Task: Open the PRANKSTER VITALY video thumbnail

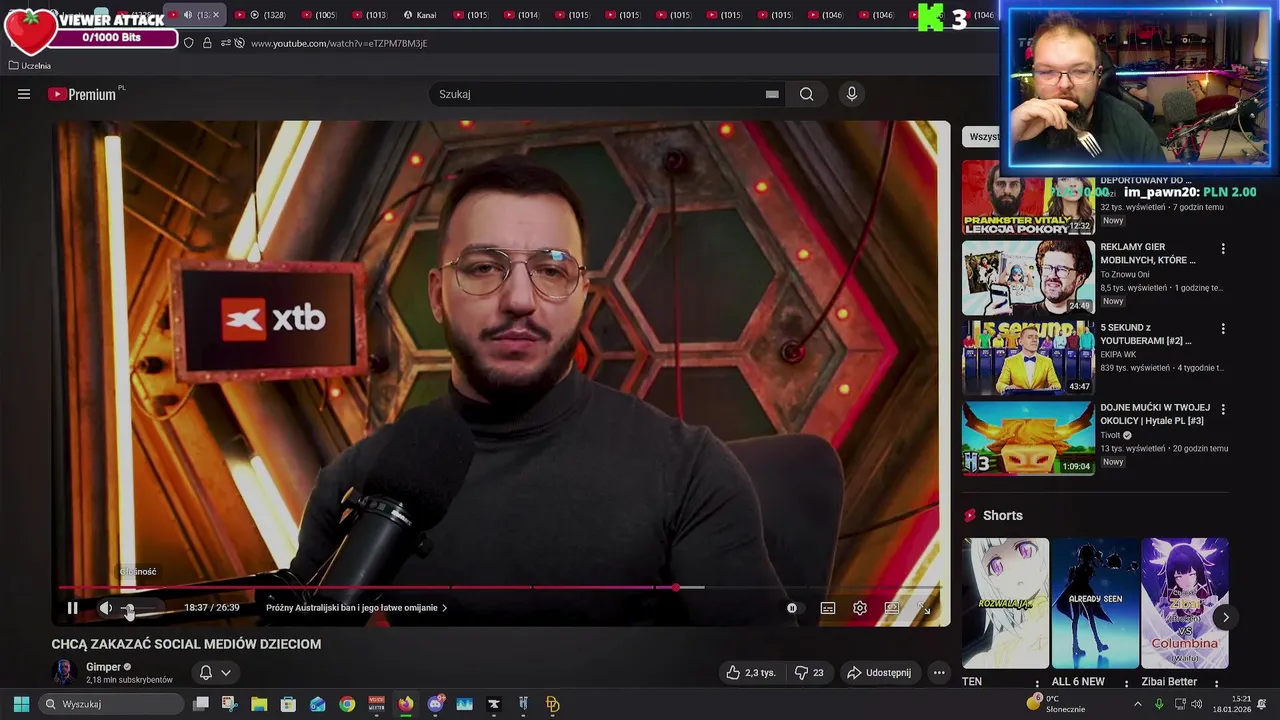Action: tap(1028, 197)
